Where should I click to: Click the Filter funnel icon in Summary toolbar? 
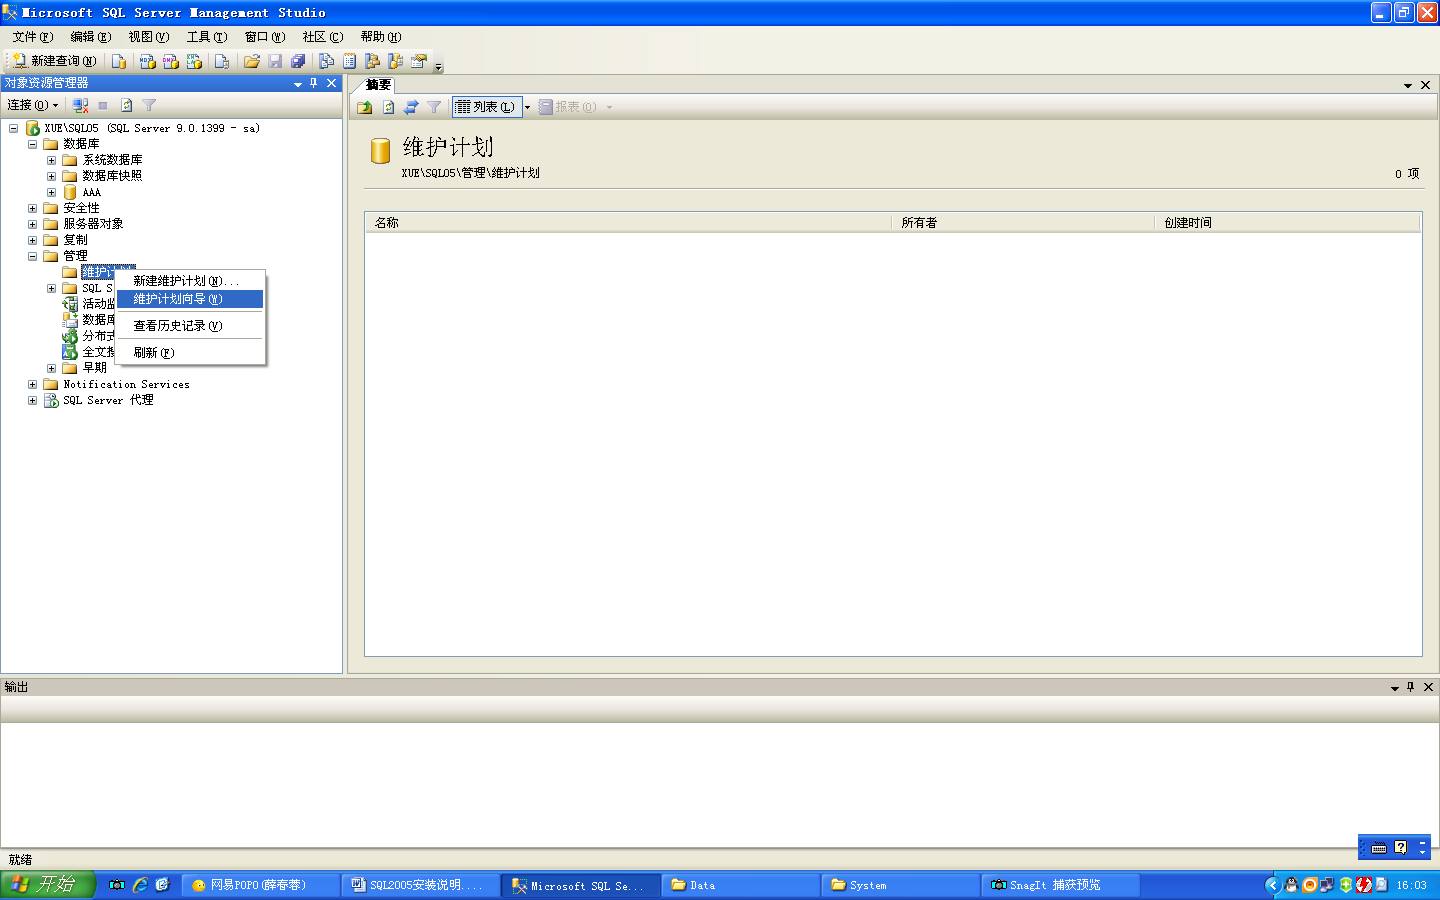pos(434,107)
